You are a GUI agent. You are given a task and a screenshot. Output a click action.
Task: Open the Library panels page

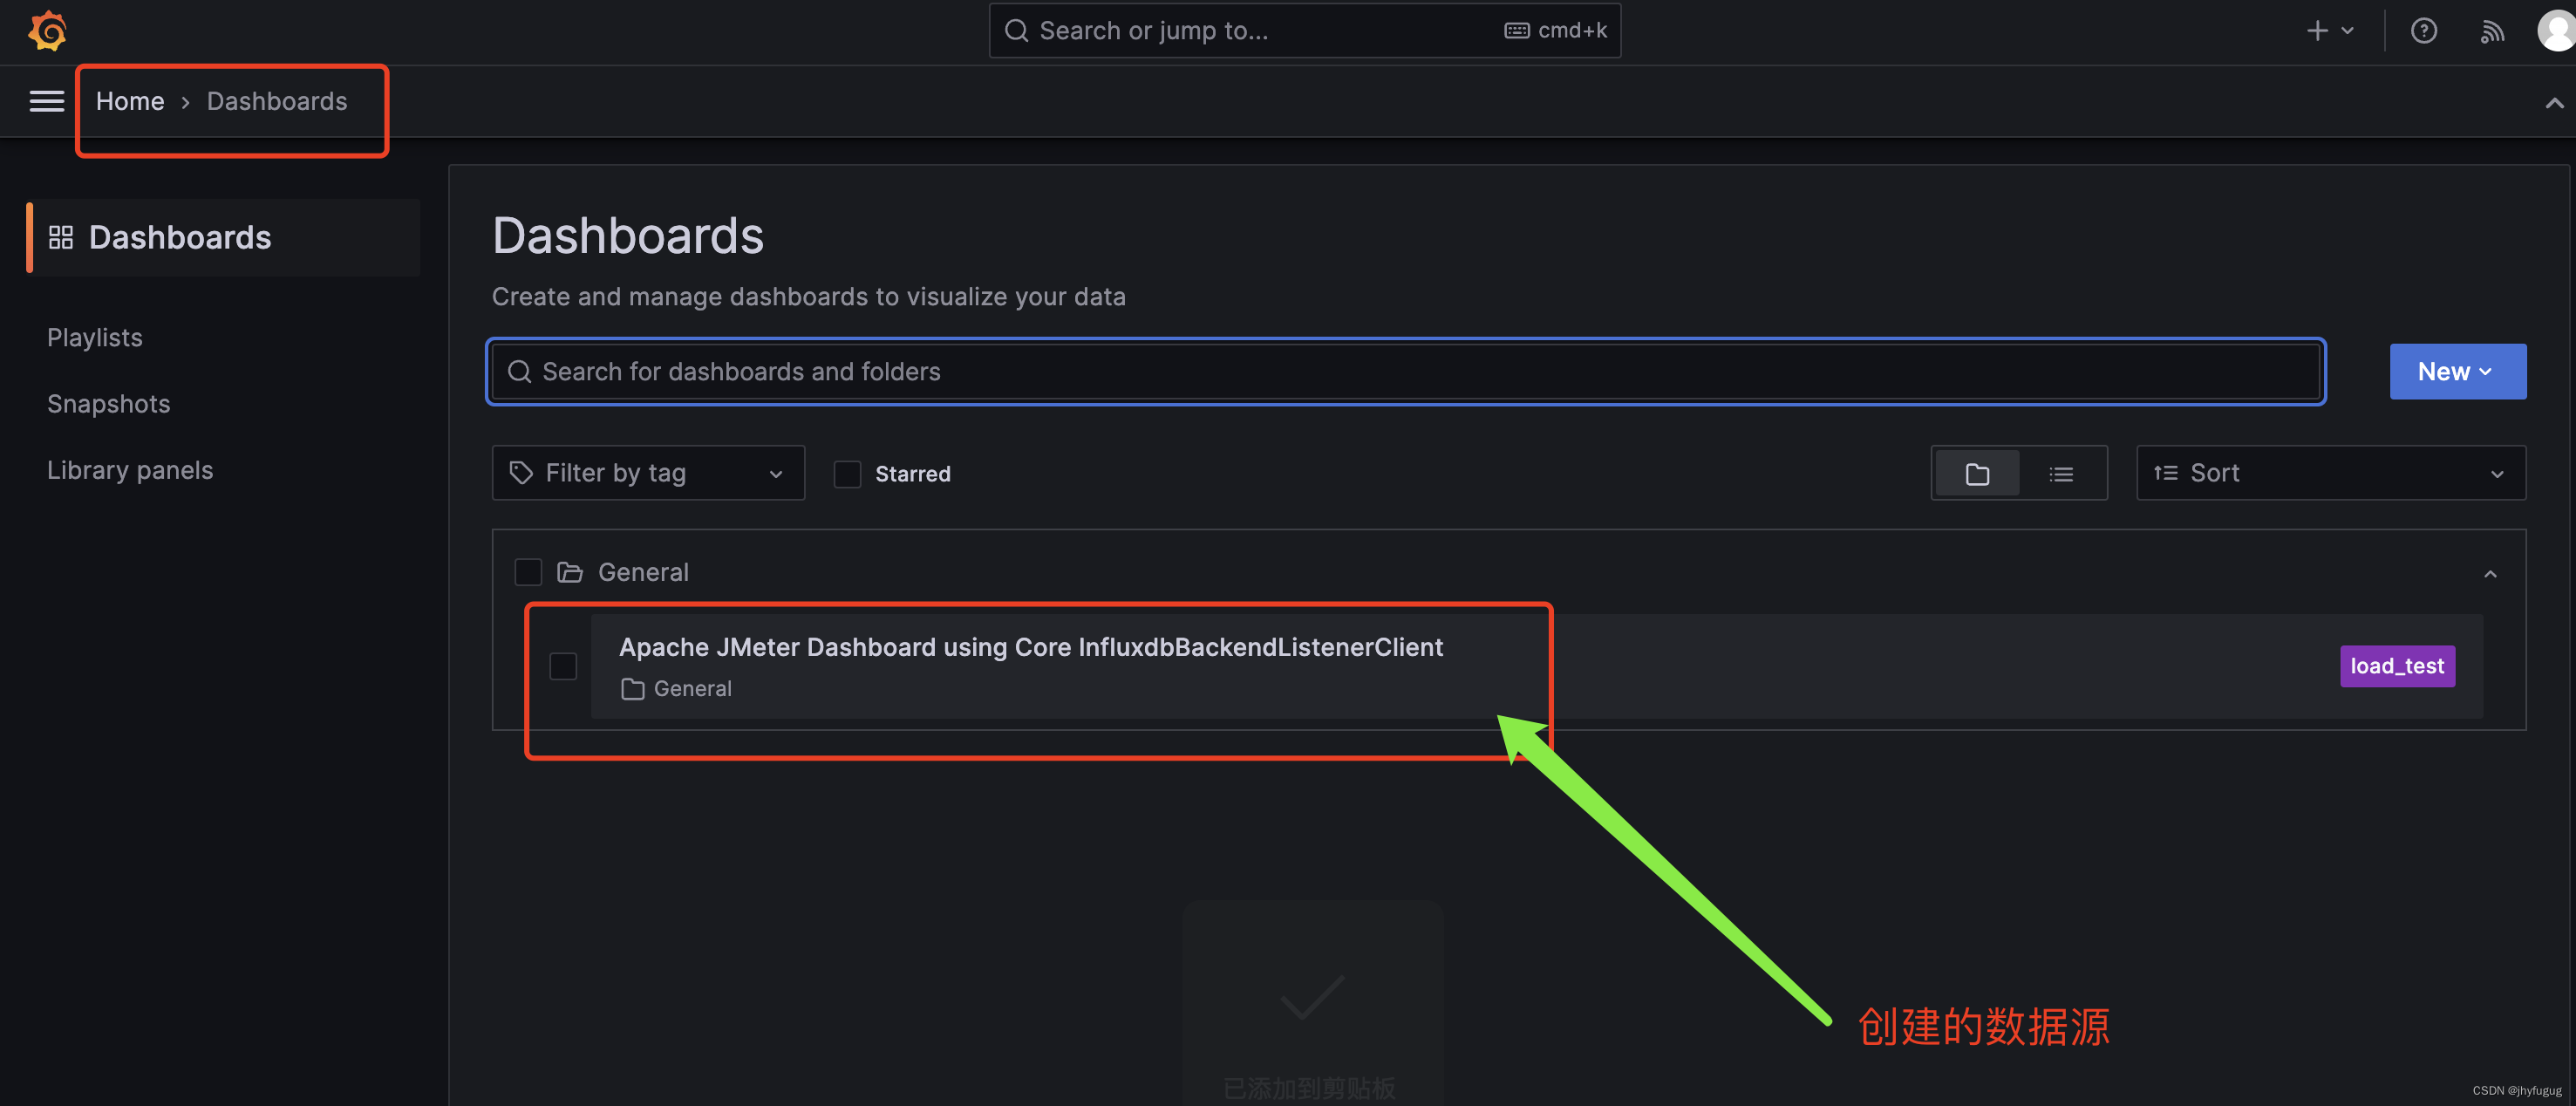click(x=130, y=469)
